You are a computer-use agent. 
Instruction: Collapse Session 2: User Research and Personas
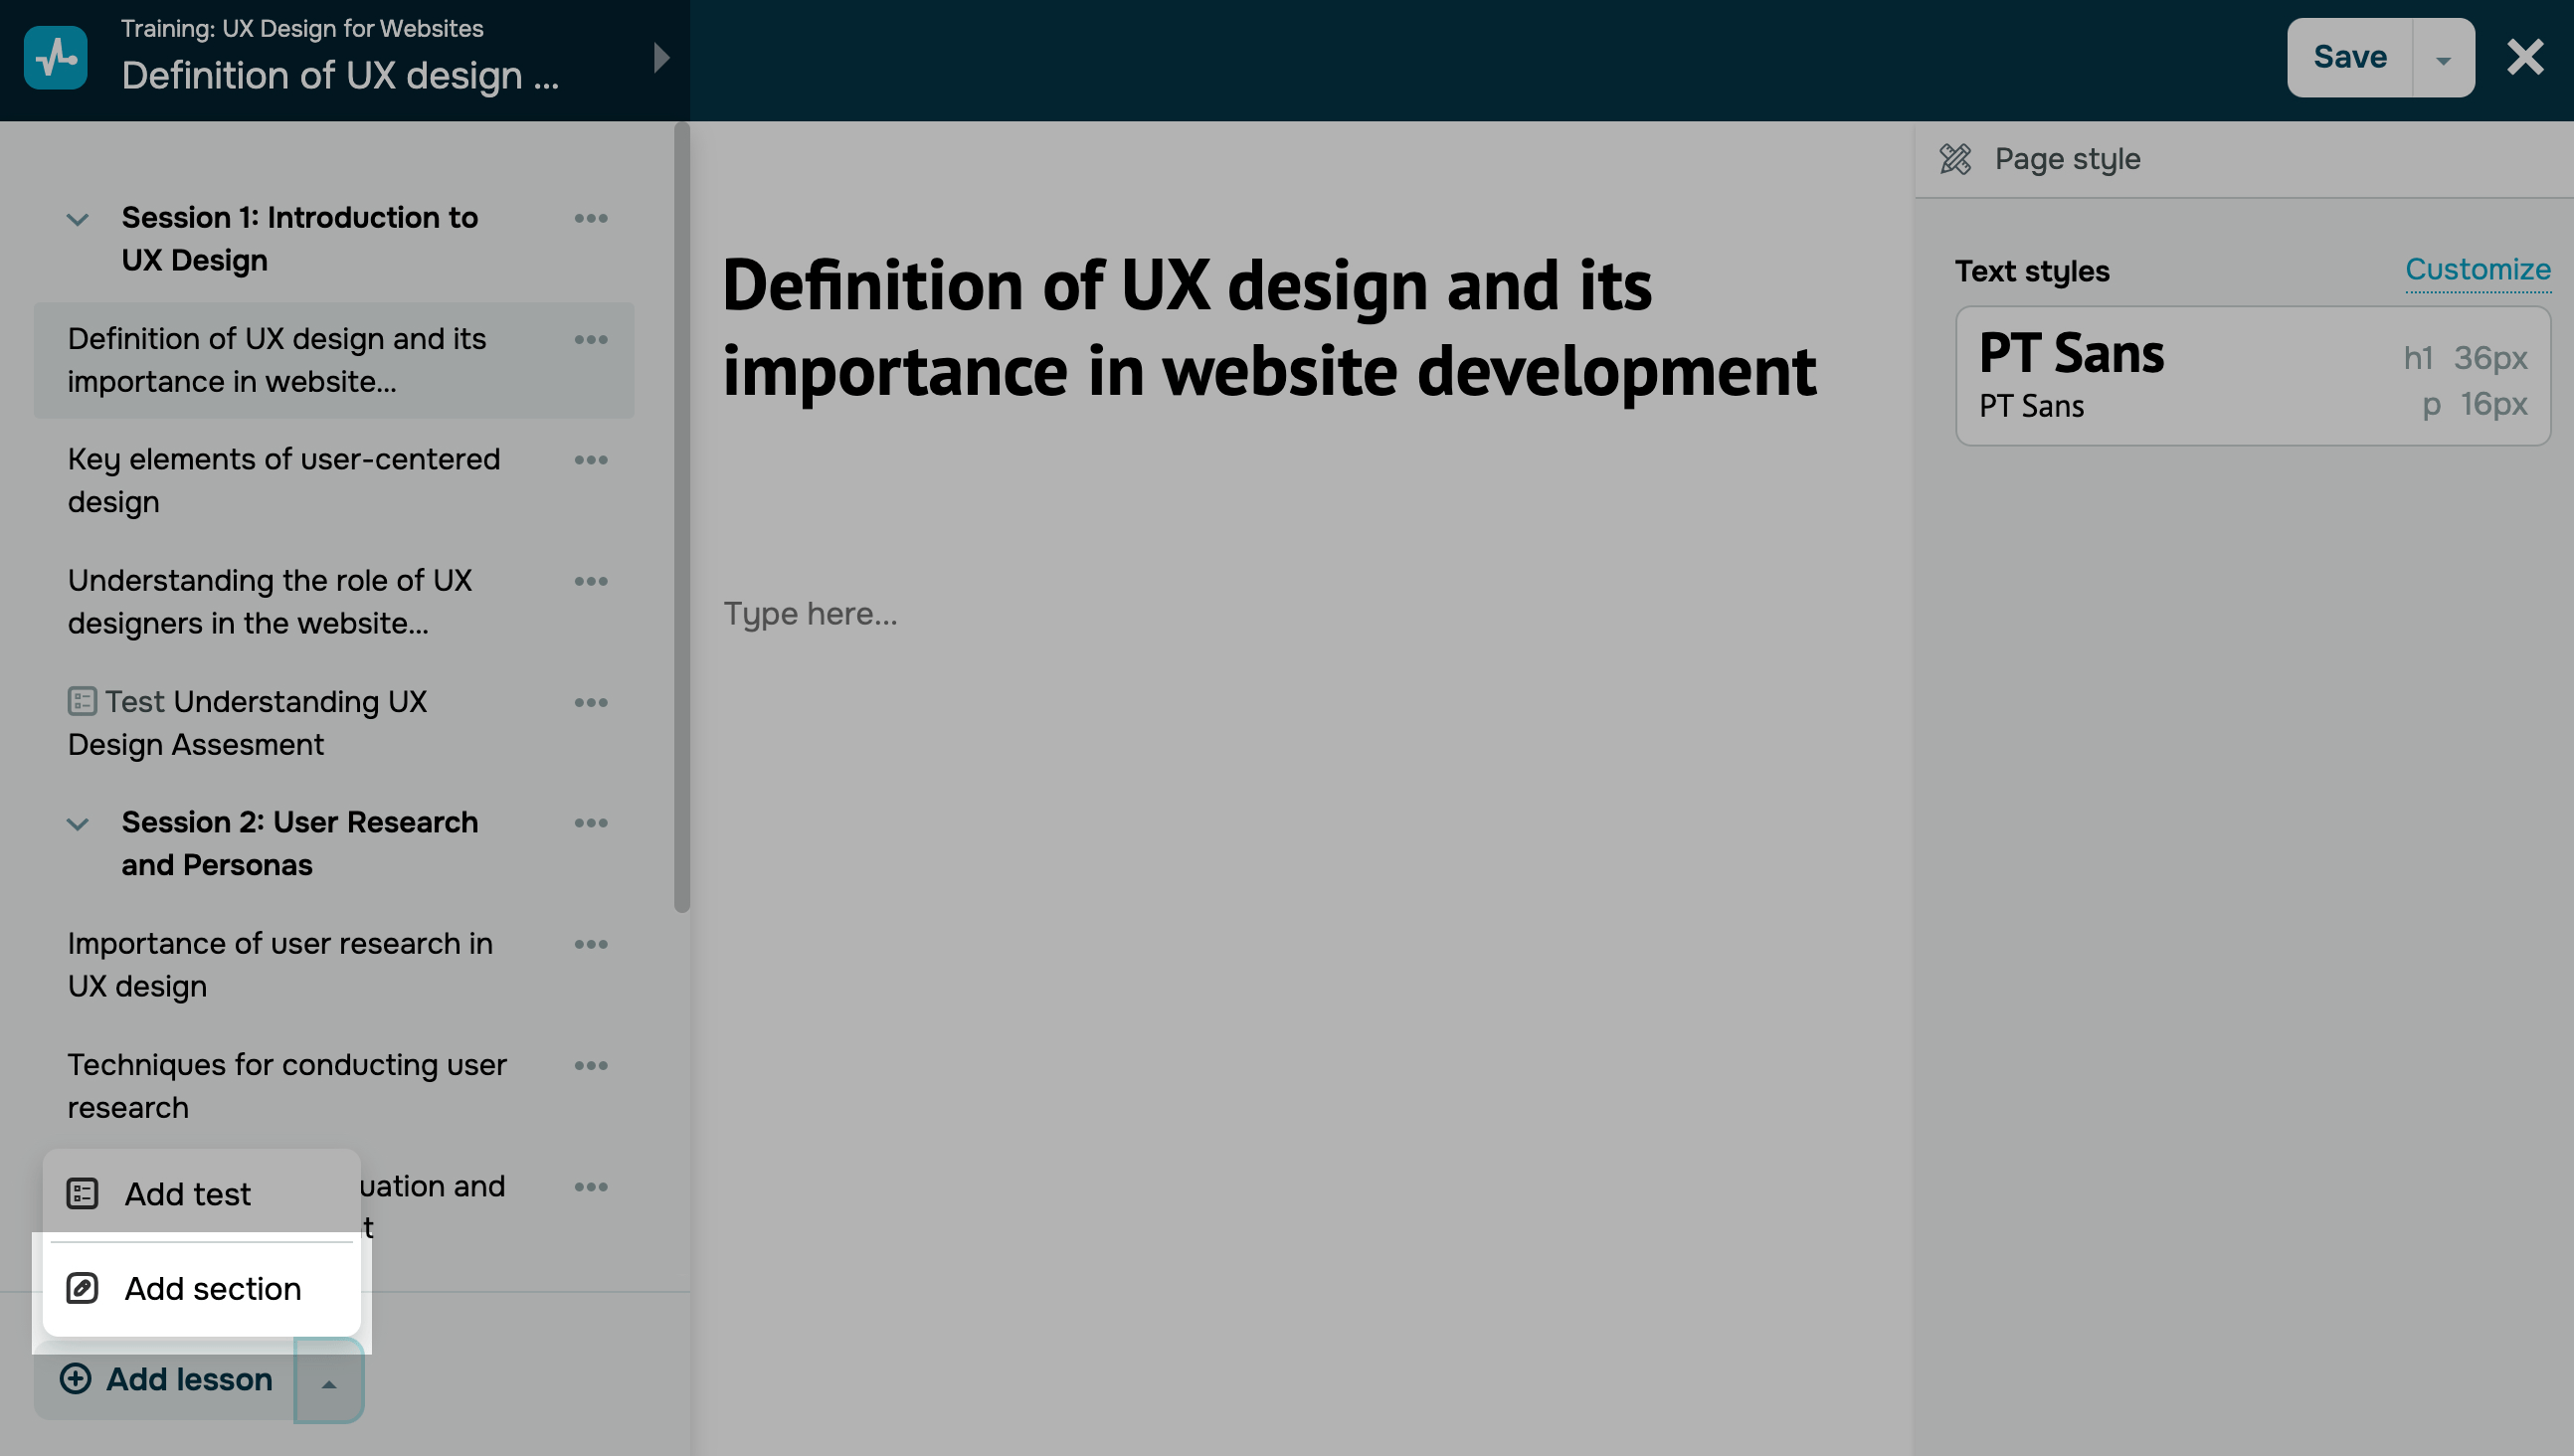78,824
